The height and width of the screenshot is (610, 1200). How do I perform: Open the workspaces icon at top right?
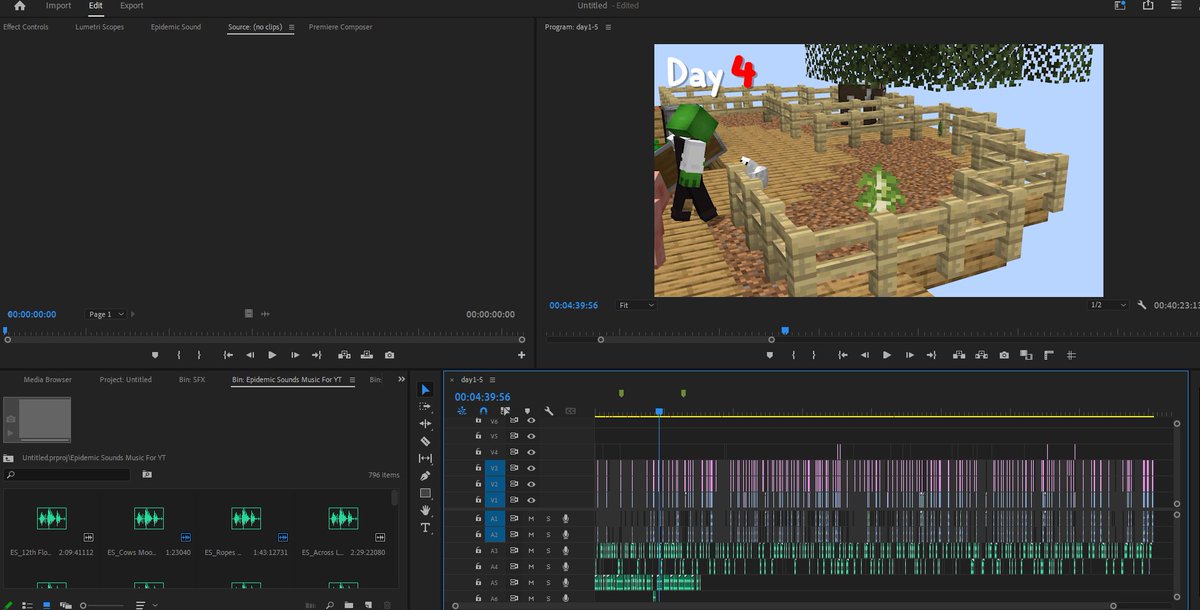click(1120, 6)
